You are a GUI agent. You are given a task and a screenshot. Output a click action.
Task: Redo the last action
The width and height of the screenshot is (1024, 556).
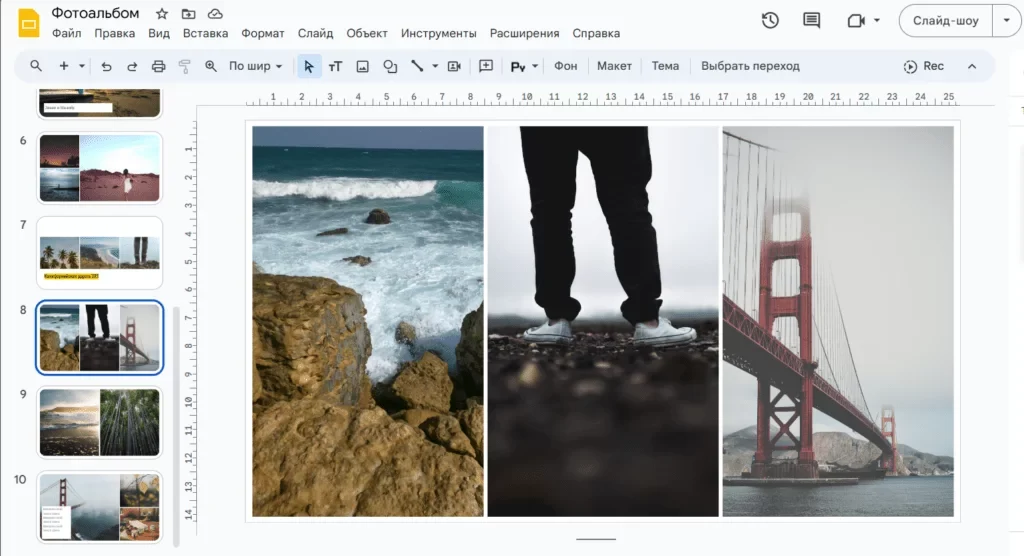[132, 66]
